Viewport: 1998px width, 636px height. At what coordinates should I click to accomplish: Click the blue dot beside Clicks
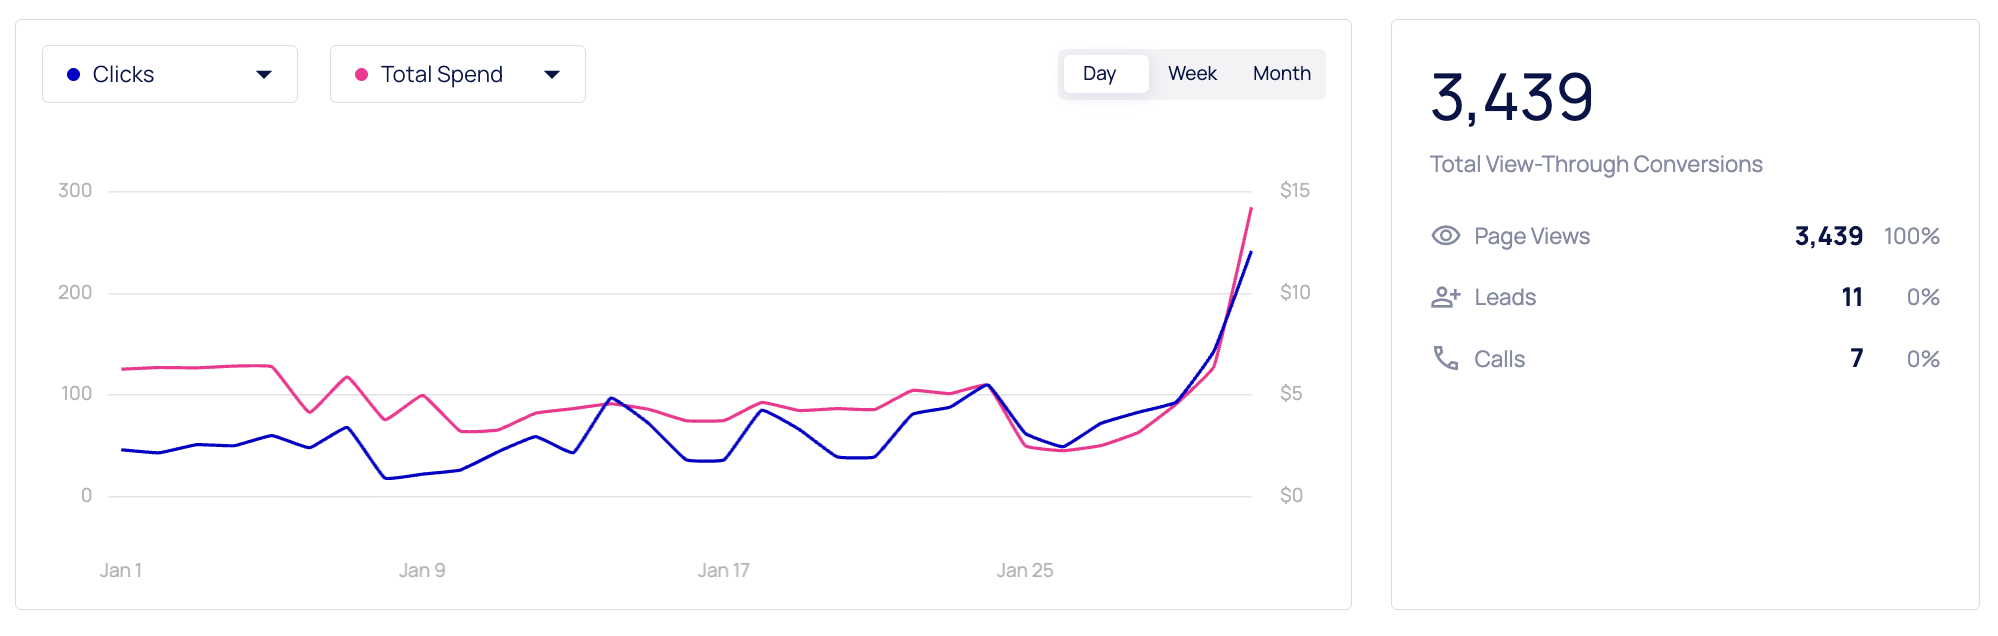pyautogui.click(x=73, y=75)
